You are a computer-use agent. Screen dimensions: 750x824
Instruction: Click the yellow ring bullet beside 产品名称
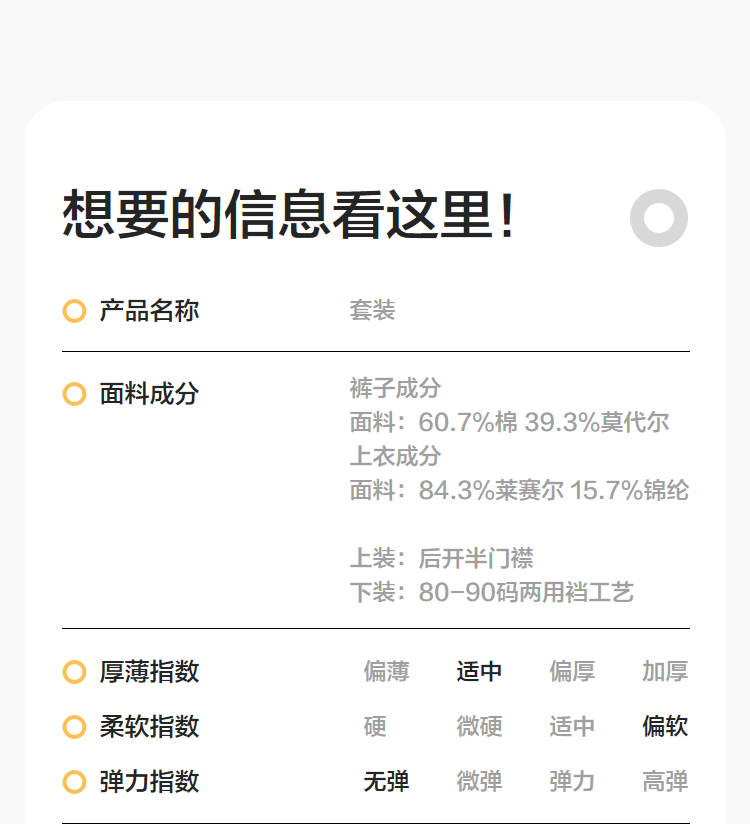coord(74,311)
